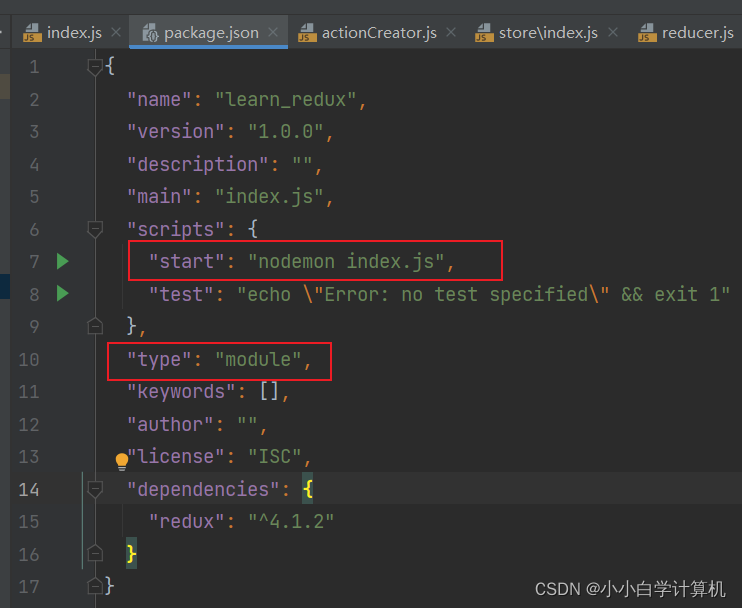Click the "description" key

tap(197, 164)
